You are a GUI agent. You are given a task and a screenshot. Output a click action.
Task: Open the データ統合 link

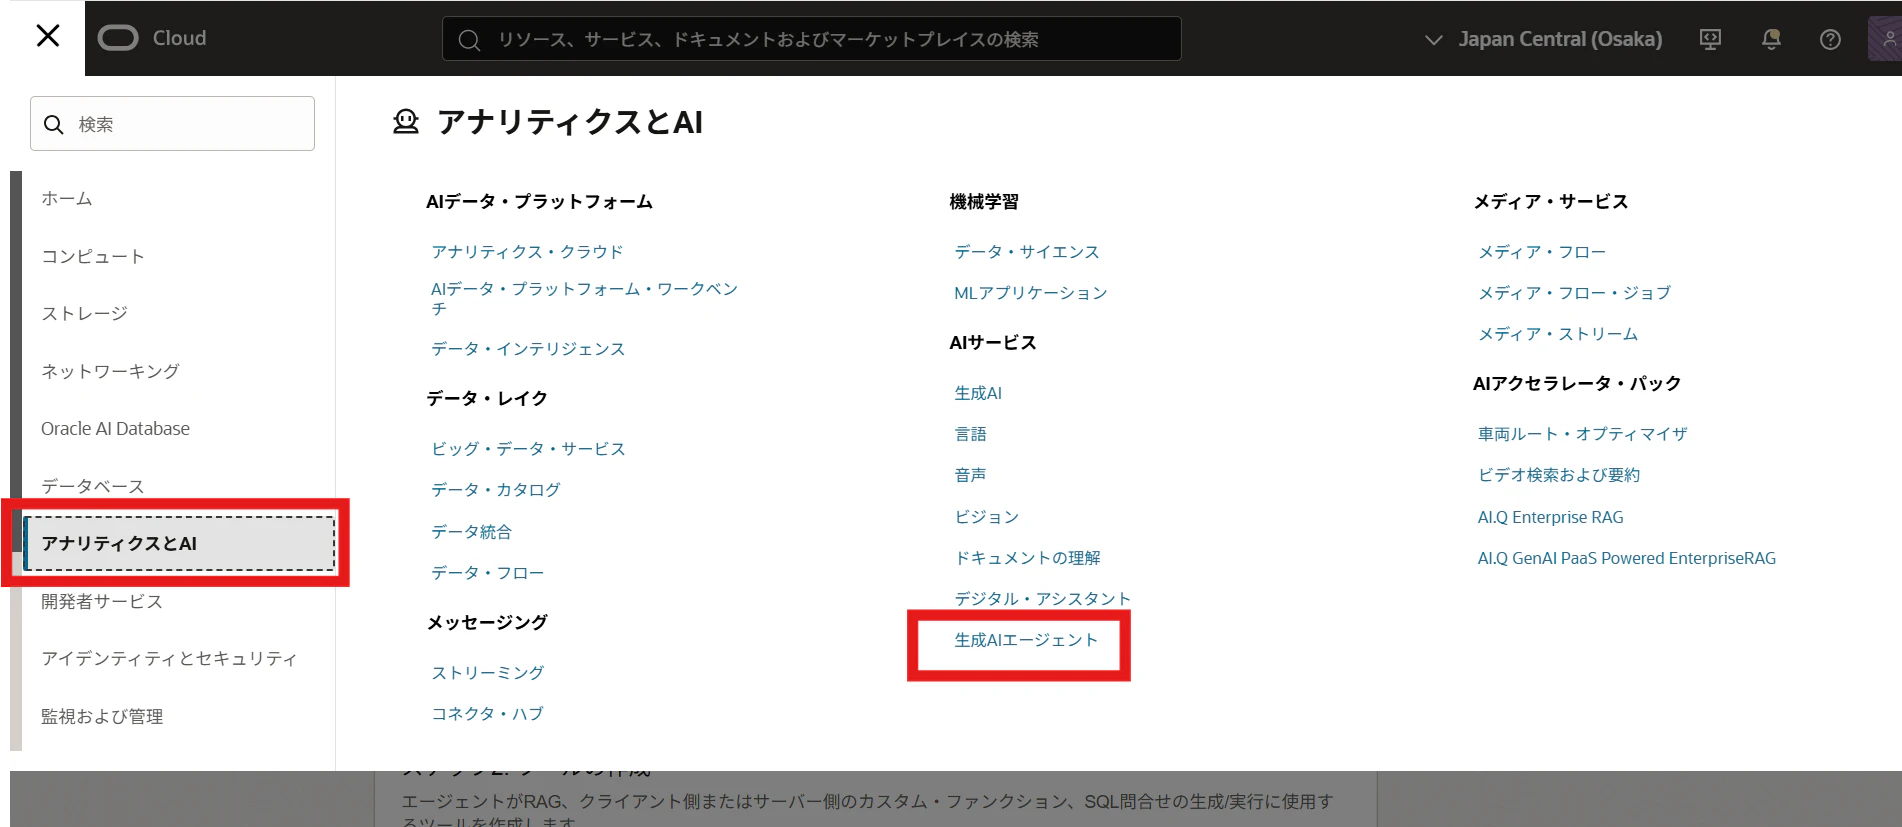pyautogui.click(x=471, y=532)
